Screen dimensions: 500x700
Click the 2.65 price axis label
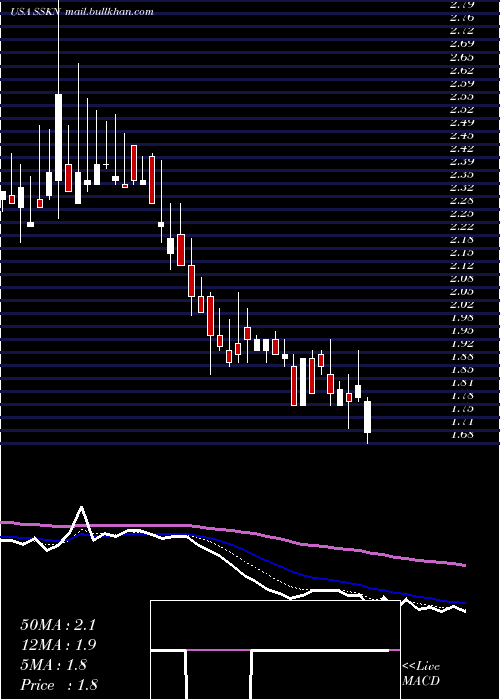click(x=461, y=57)
